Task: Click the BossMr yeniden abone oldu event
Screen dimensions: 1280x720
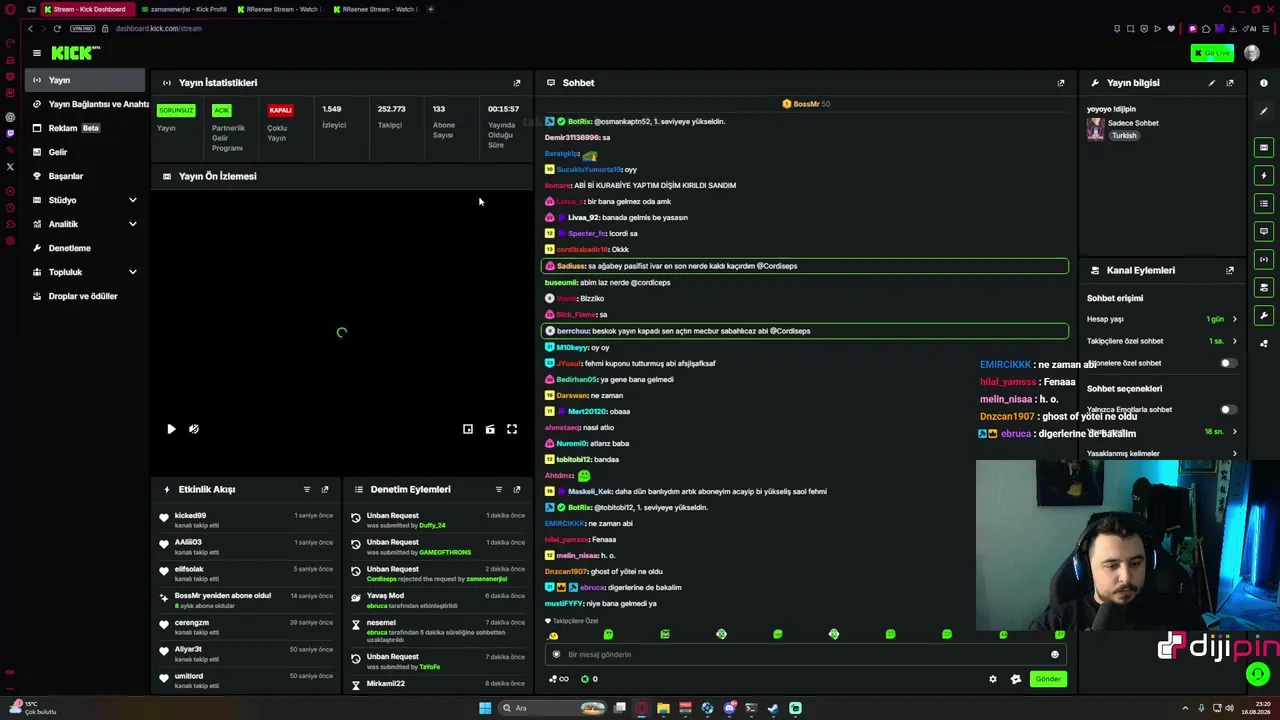Action: (x=245, y=600)
